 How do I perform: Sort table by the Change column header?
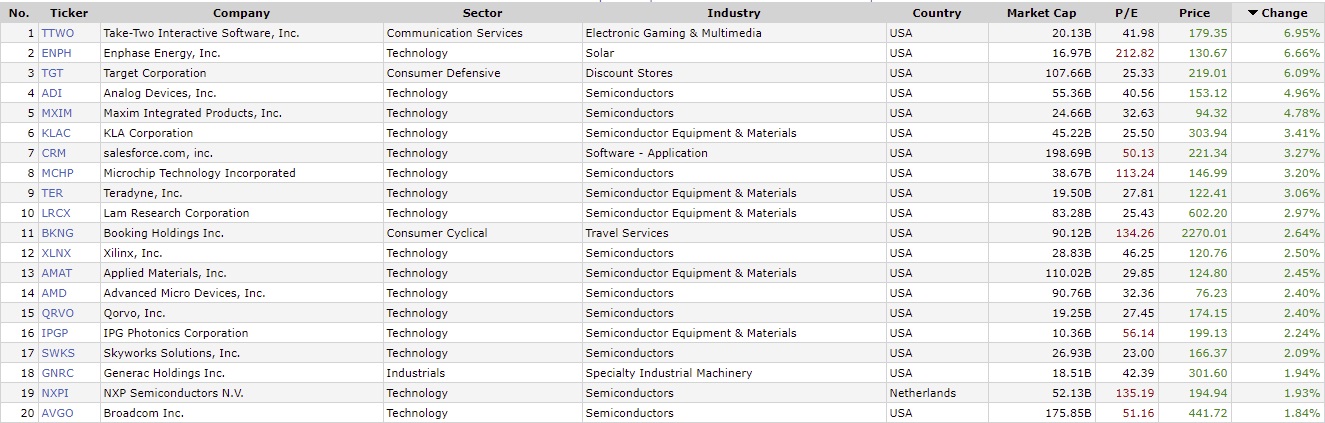(1277, 13)
